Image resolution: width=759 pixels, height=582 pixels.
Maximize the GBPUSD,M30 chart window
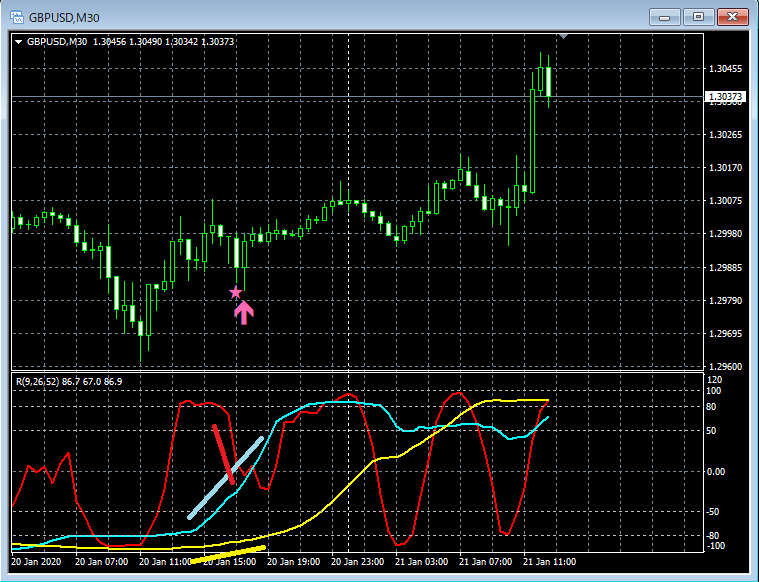[x=698, y=17]
